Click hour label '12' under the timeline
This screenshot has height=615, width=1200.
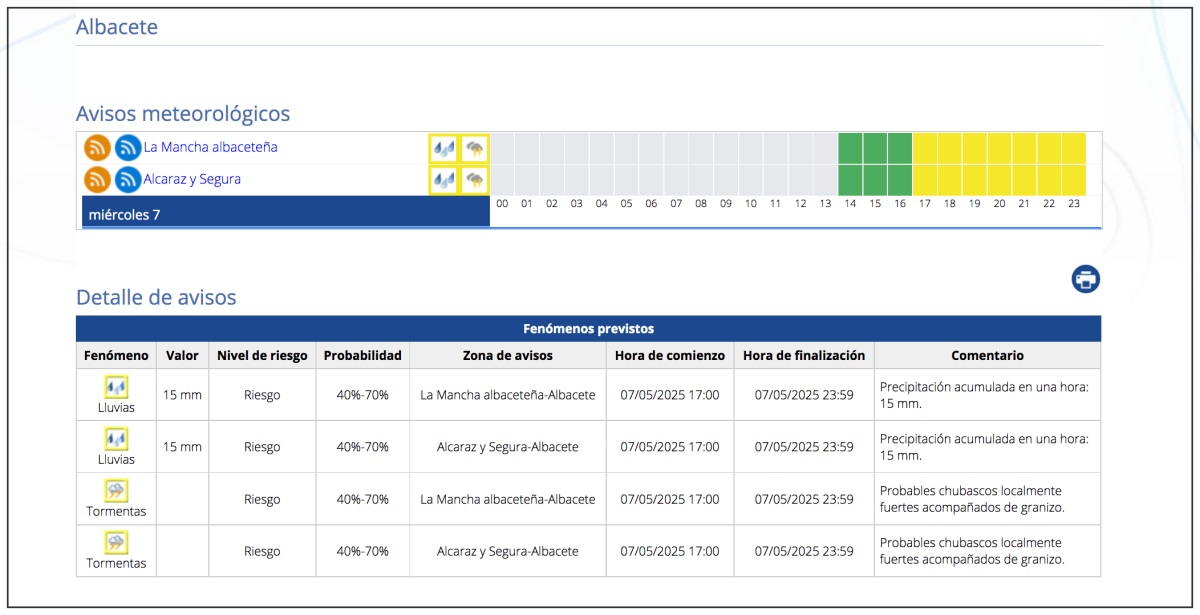800,204
